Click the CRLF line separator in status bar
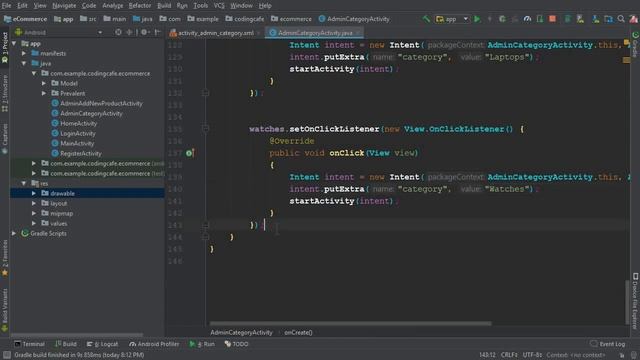This screenshot has height=360, width=640. [509, 355]
